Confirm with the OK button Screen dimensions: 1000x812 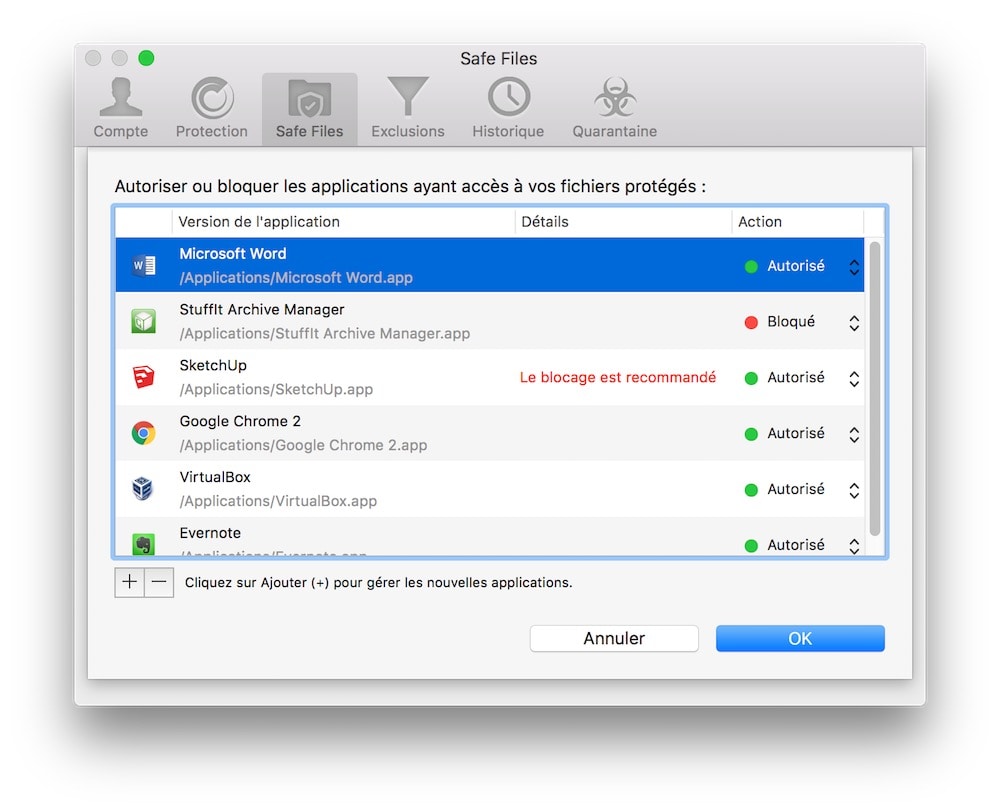(x=800, y=639)
